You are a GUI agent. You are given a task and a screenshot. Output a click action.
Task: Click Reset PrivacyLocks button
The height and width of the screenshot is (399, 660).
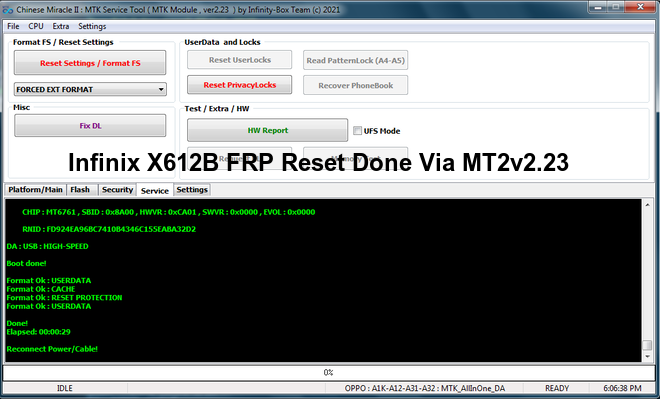tap(240, 85)
